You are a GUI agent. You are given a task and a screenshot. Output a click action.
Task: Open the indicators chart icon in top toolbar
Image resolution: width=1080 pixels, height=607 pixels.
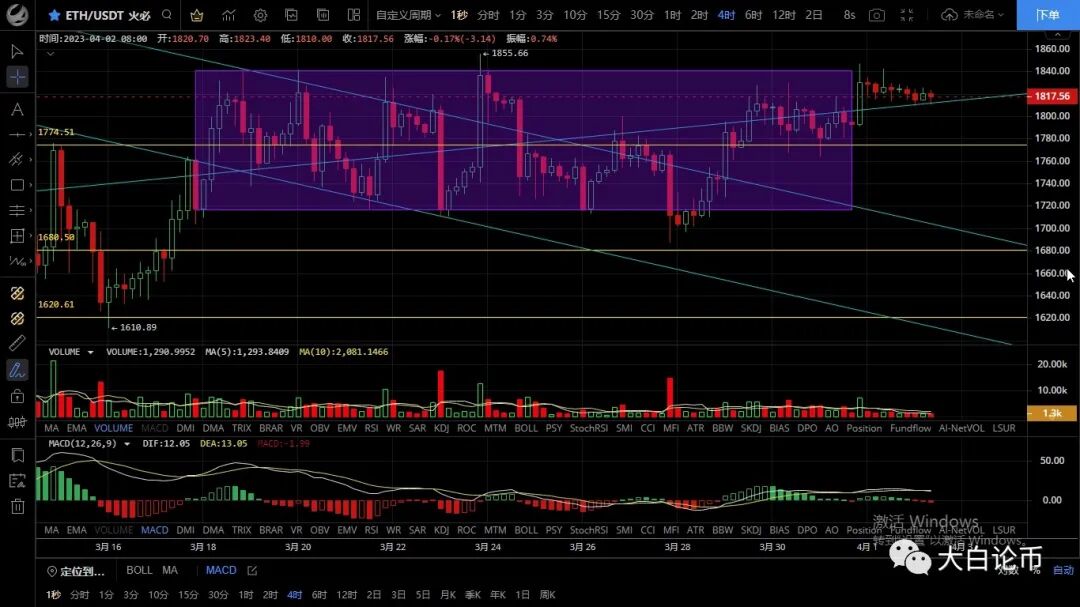229,14
